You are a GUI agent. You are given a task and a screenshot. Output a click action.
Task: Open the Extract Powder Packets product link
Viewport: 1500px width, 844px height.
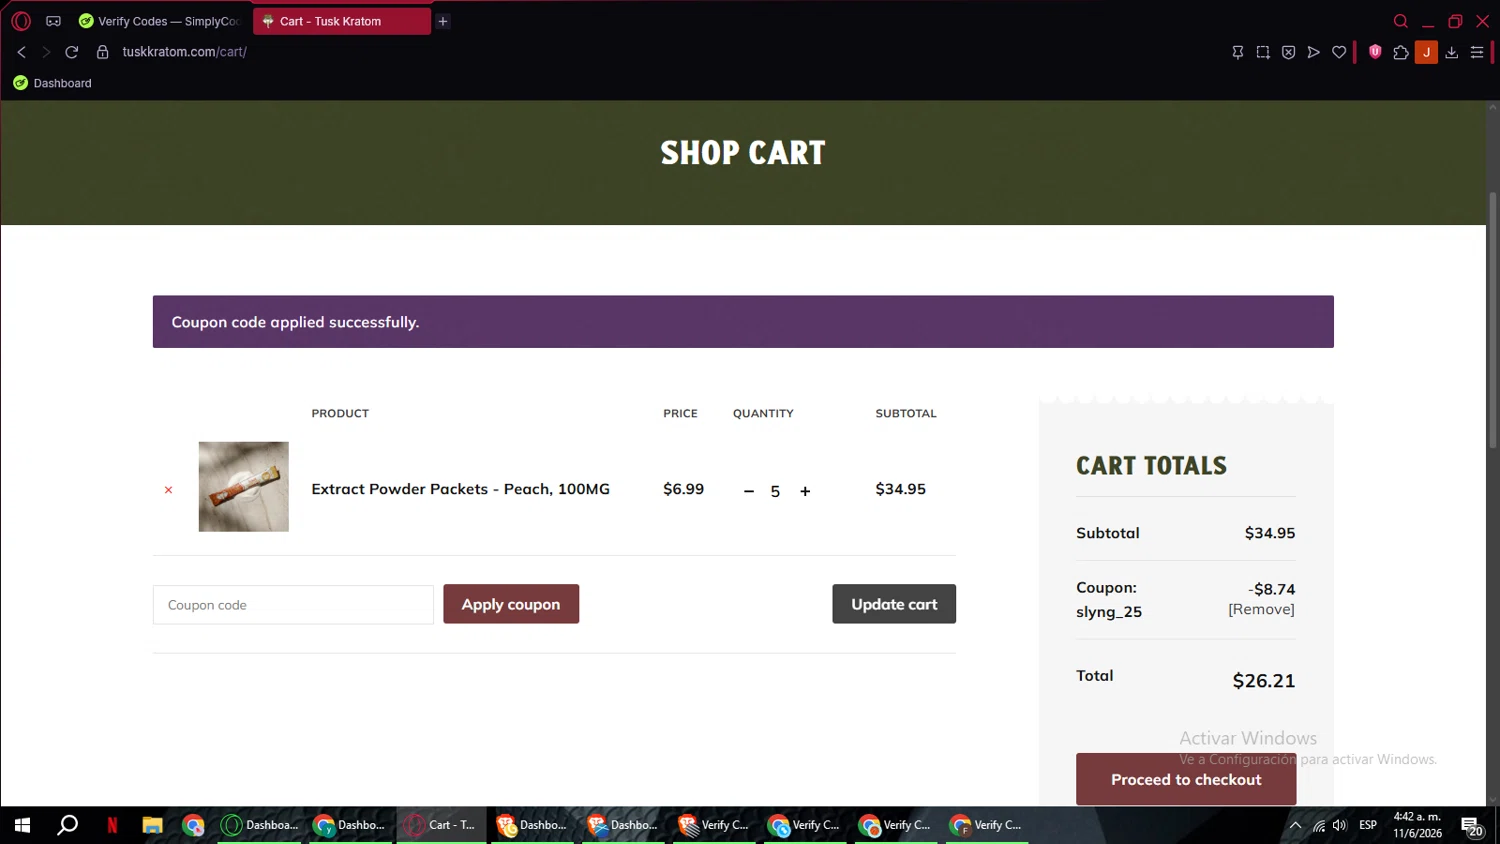461,489
